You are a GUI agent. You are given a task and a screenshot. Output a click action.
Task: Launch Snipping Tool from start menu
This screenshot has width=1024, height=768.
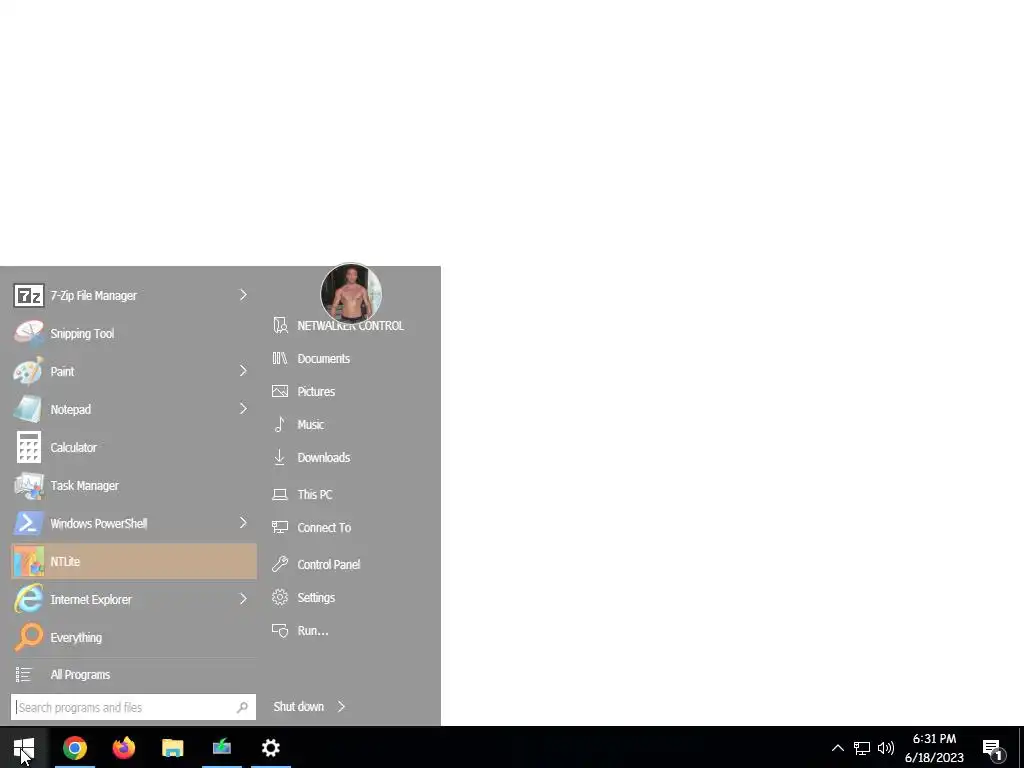[134, 333]
